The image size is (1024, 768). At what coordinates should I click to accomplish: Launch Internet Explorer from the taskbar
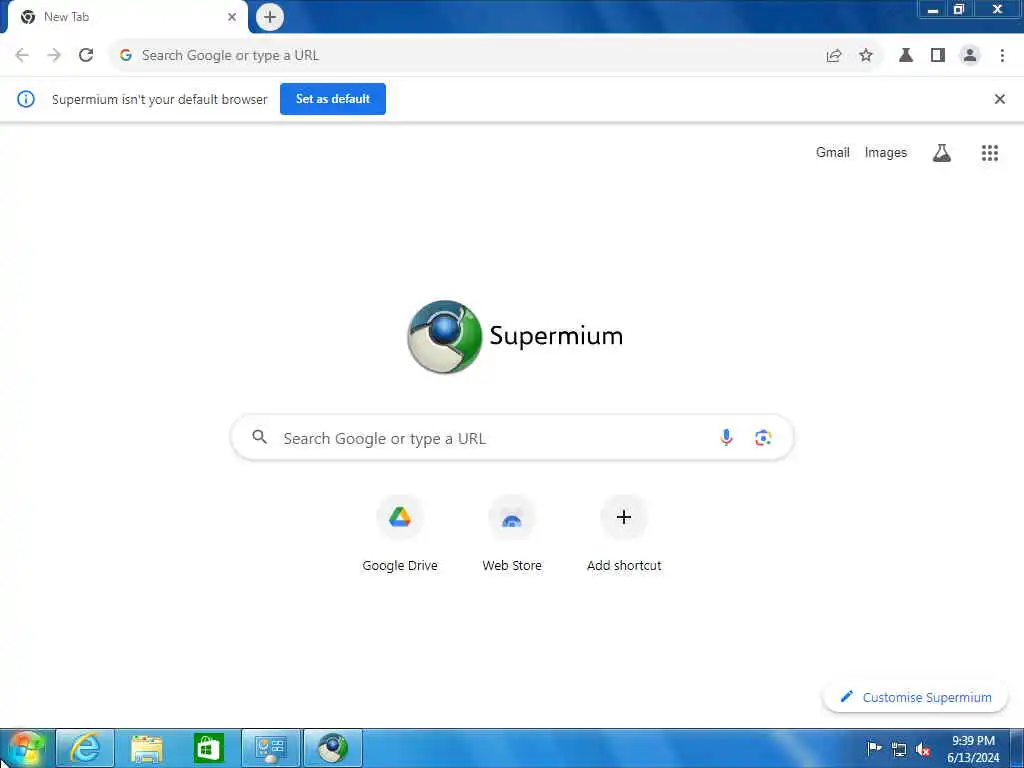pyautogui.click(x=86, y=748)
